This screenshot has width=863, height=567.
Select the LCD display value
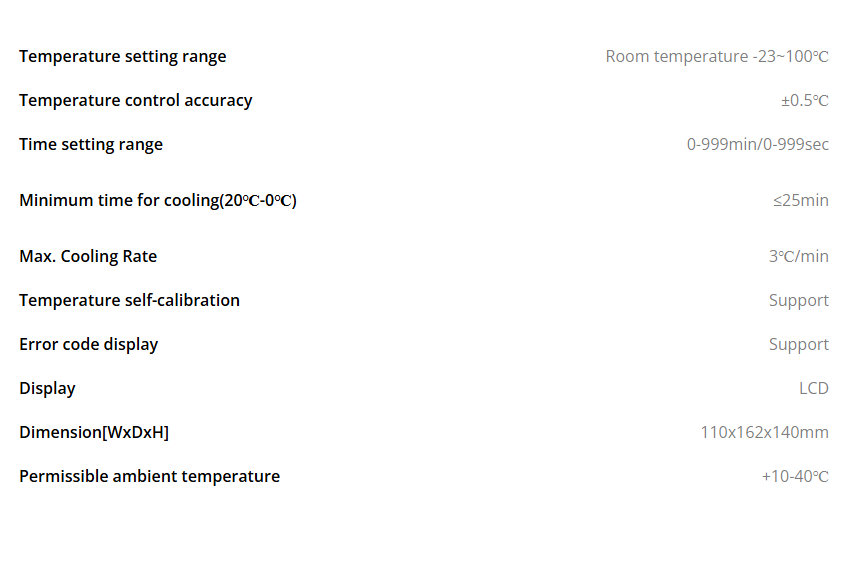[814, 389]
